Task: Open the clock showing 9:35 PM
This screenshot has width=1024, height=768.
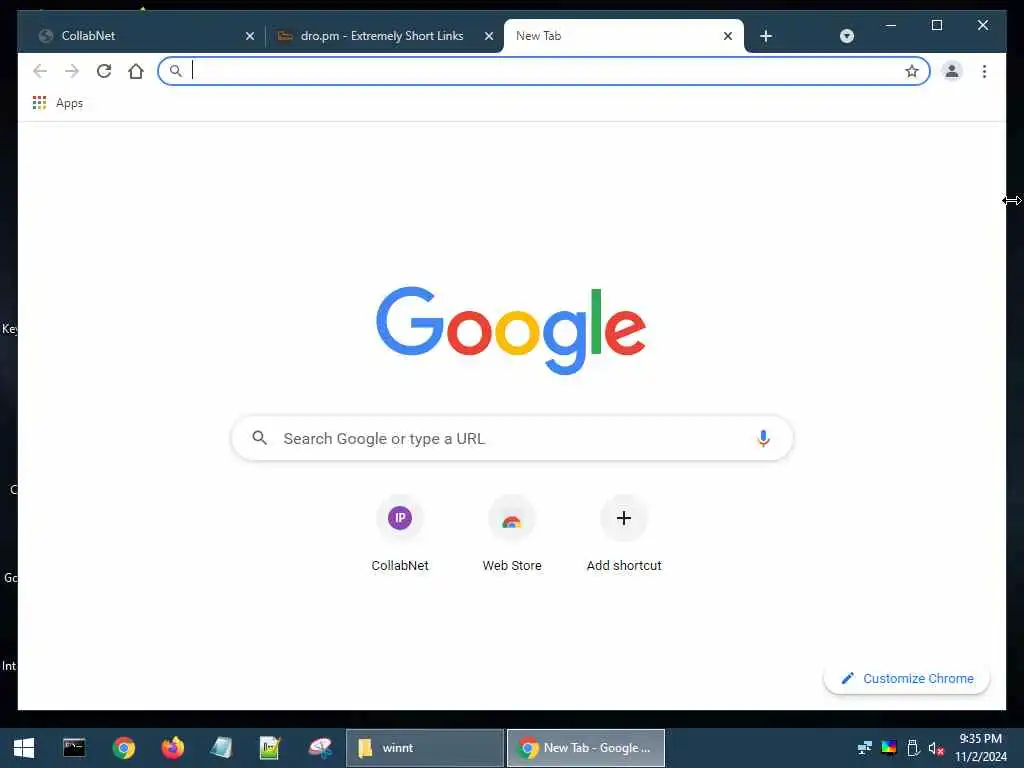Action: pos(980,748)
